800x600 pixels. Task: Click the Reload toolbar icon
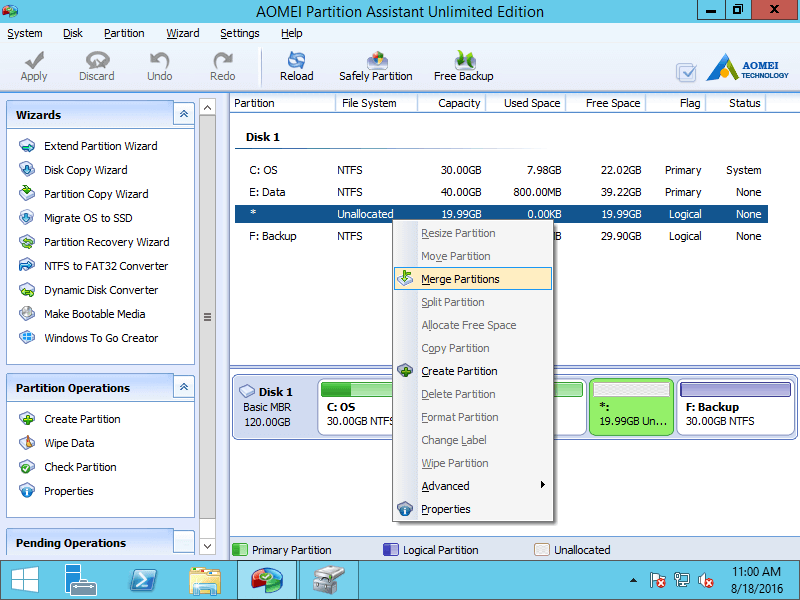click(296, 61)
